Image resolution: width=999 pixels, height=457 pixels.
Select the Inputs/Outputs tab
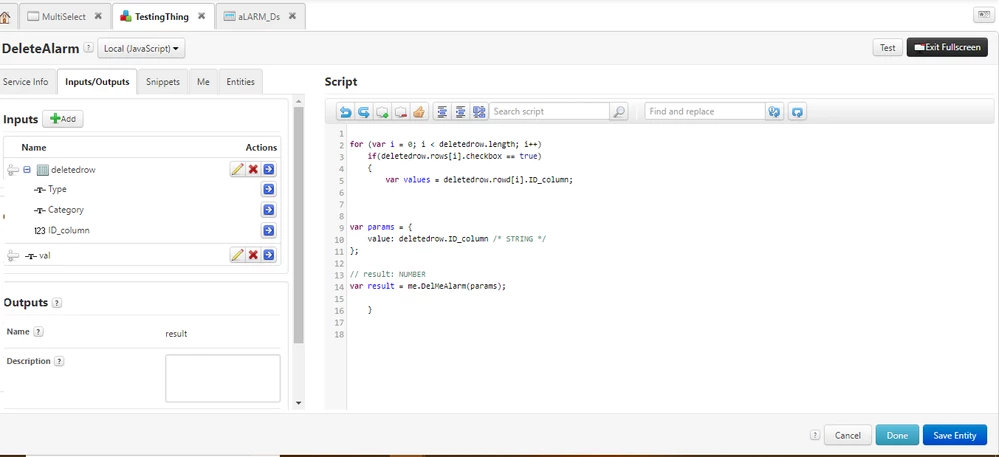tap(97, 82)
